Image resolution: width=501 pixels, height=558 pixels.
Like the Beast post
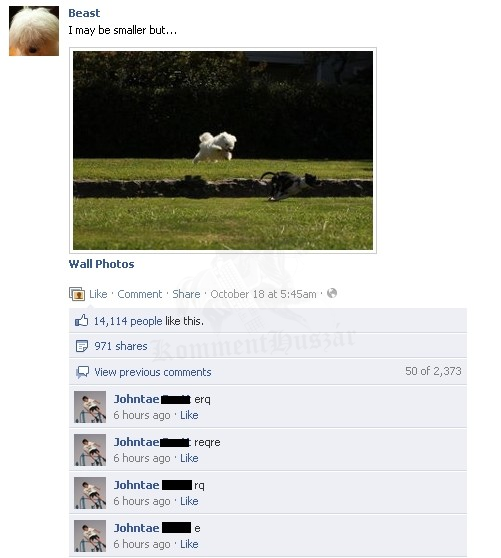pyautogui.click(x=98, y=294)
